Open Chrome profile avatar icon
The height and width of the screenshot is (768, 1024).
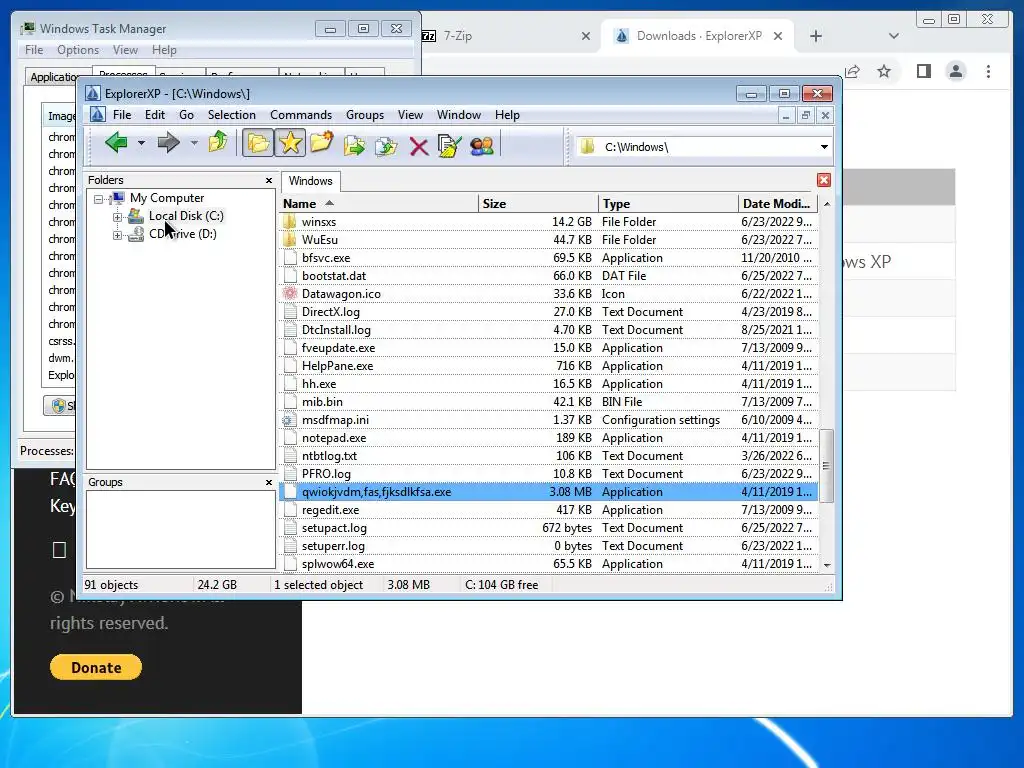point(955,71)
